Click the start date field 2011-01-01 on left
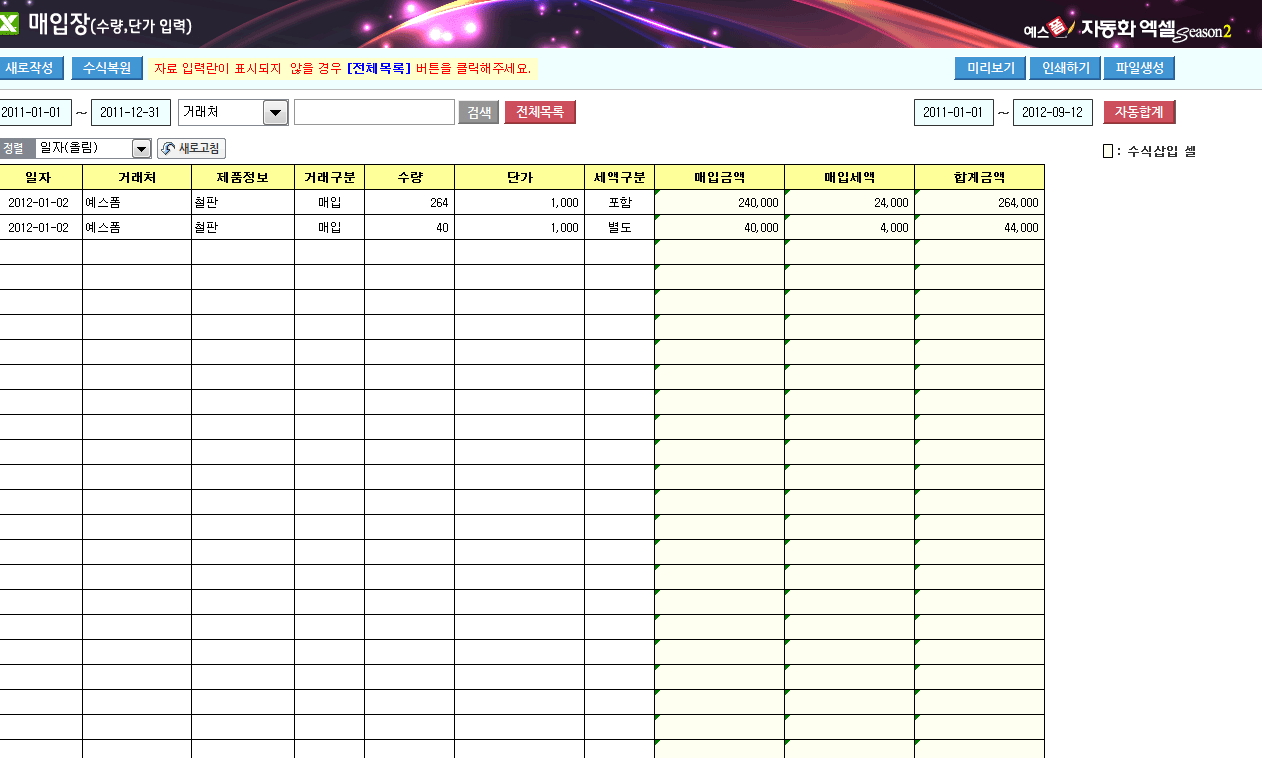The width and height of the screenshot is (1262, 758). (x=35, y=112)
